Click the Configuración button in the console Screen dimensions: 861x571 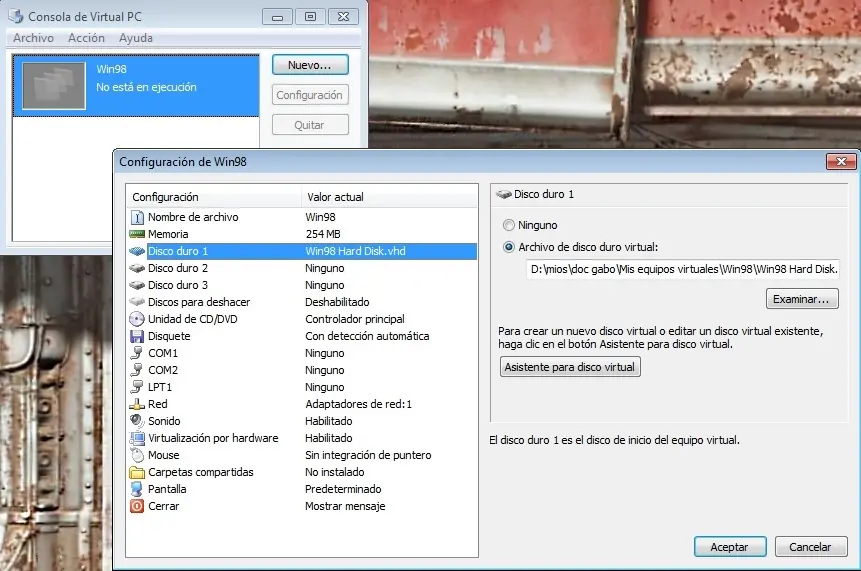click(310, 95)
